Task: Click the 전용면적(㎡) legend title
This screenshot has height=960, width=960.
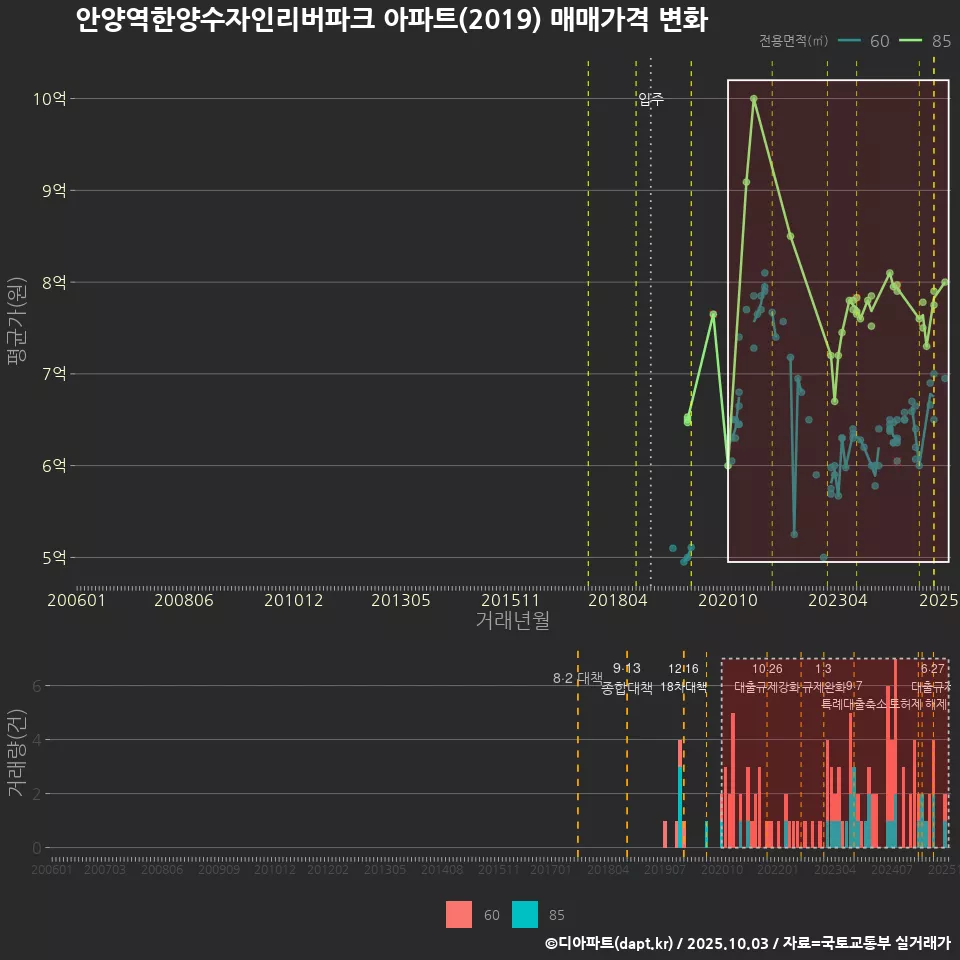Action: 793,41
